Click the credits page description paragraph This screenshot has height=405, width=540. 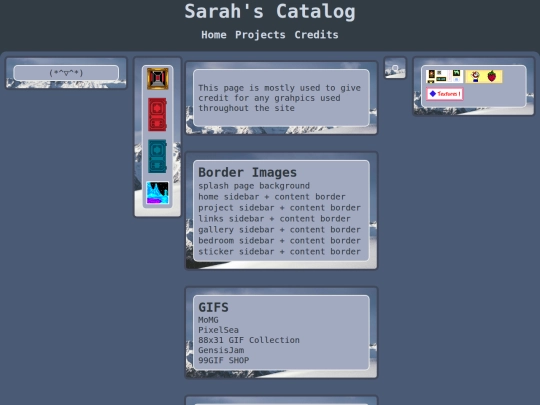[279, 98]
